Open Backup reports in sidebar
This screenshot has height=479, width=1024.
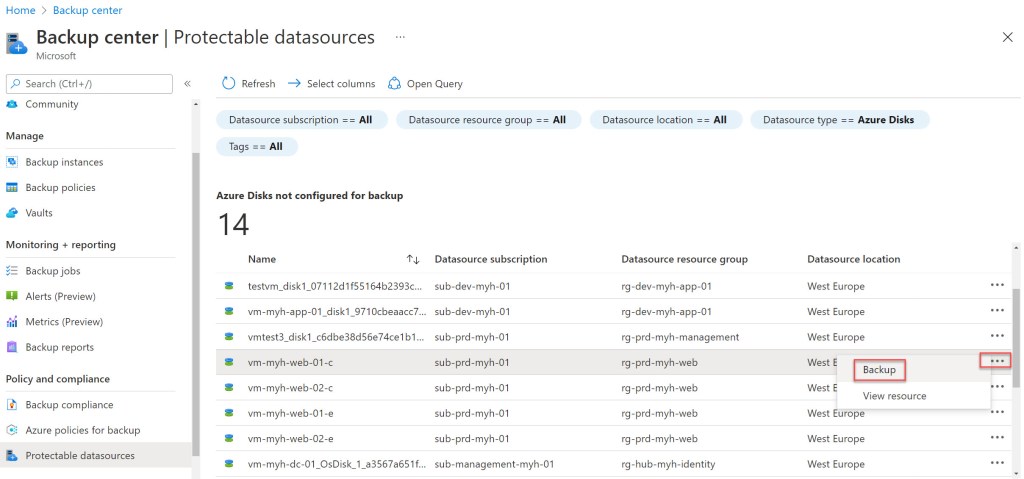59,347
